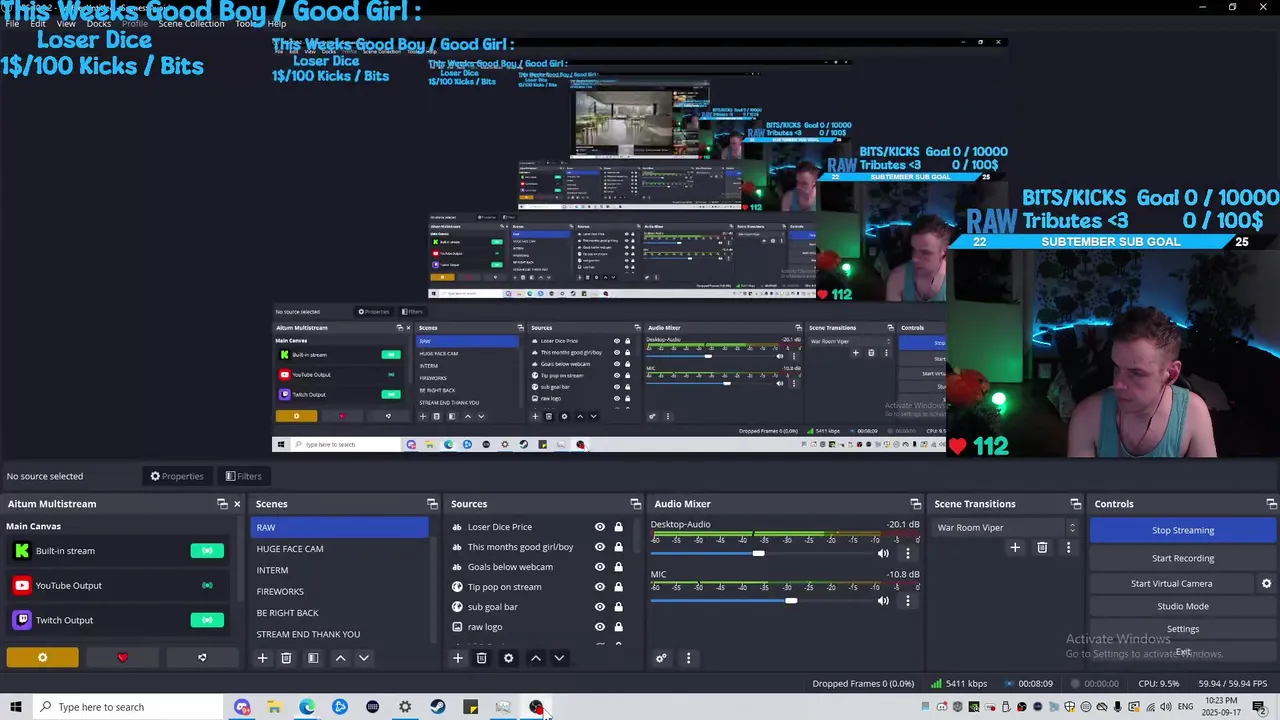Open the Windows Start menu

click(16, 707)
